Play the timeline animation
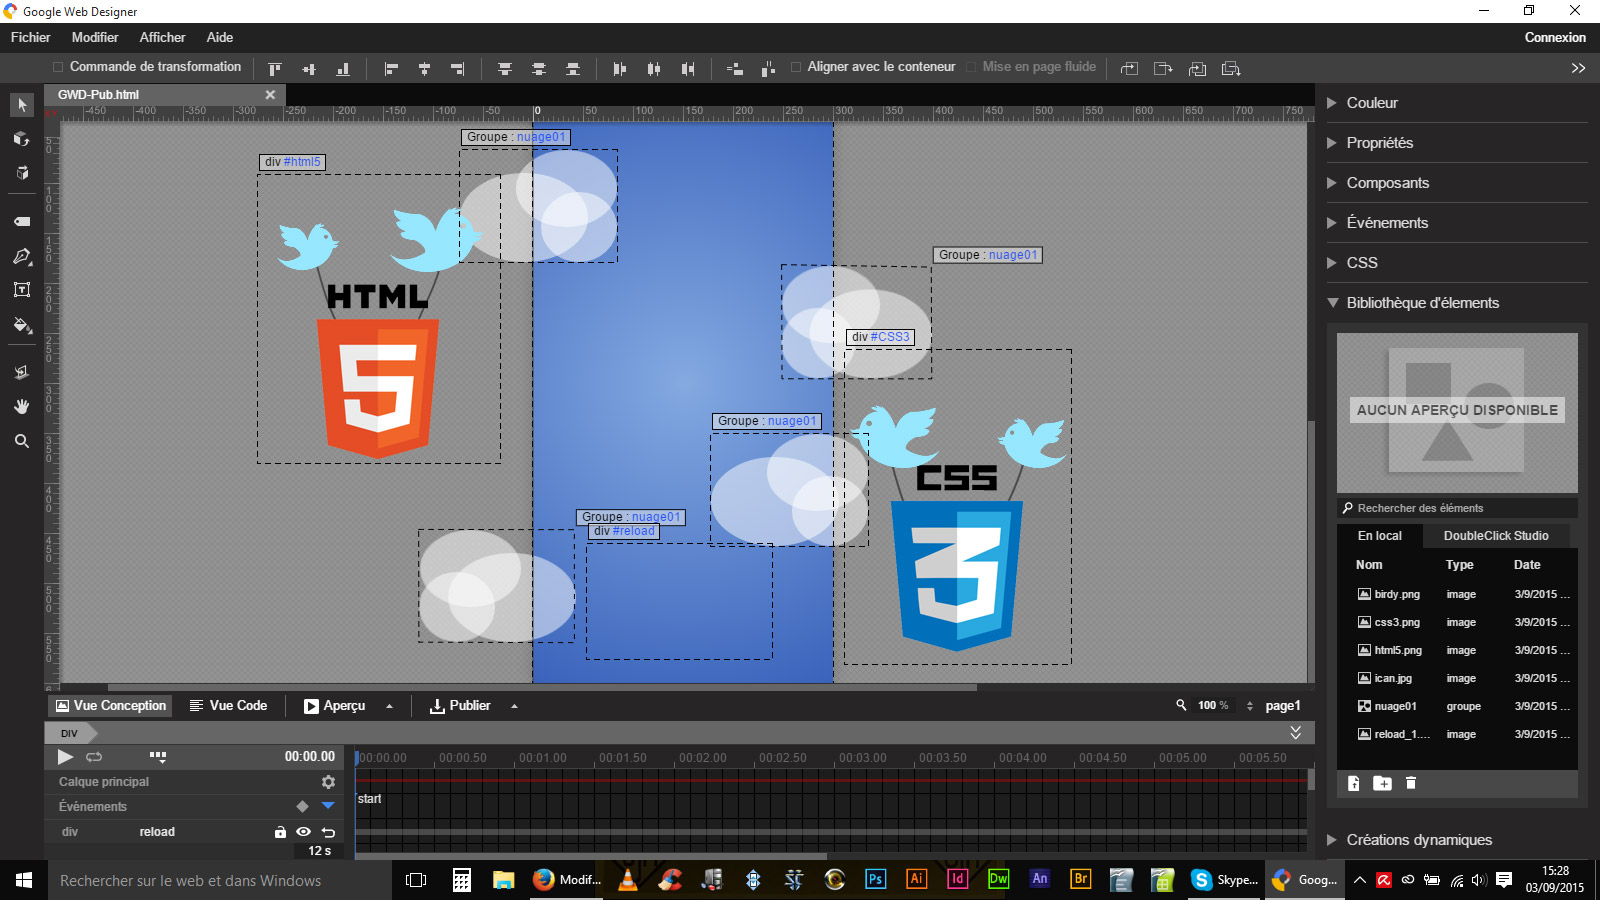 pos(65,757)
